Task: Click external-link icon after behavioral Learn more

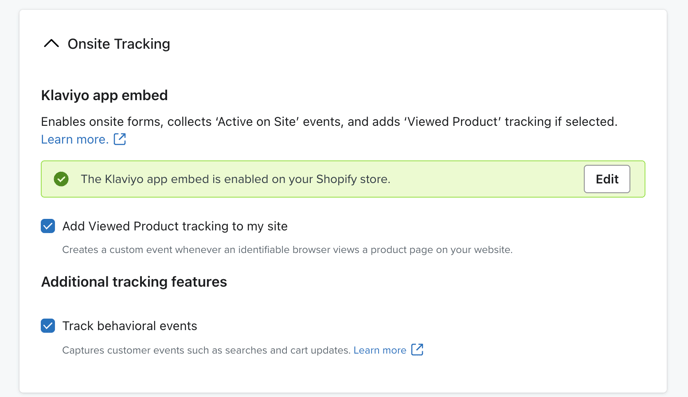Action: 417,350
